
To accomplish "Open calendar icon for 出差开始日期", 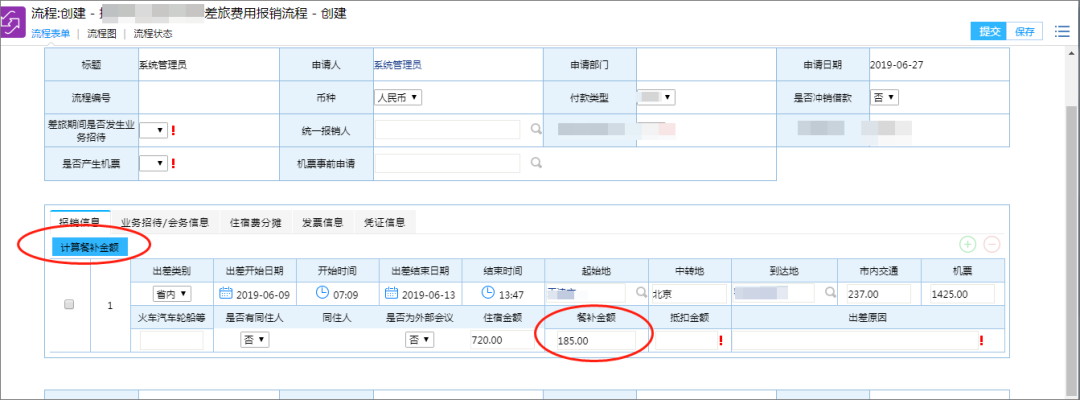I will [225, 293].
